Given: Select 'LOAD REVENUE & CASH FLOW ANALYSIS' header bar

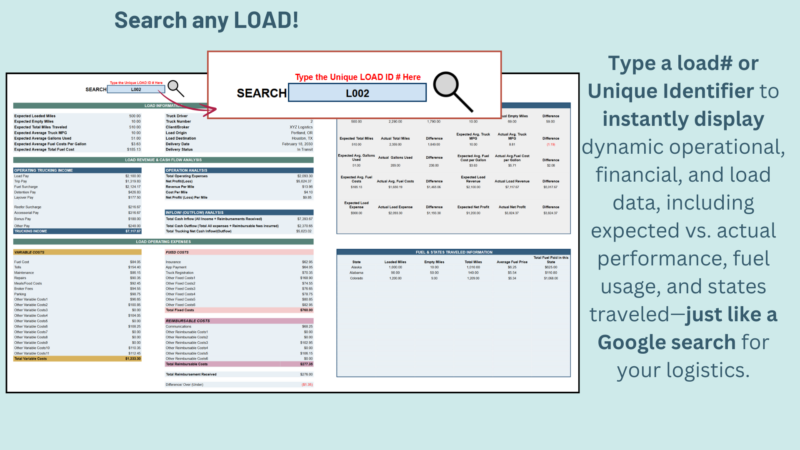Looking at the screenshot, I should 163,160.
